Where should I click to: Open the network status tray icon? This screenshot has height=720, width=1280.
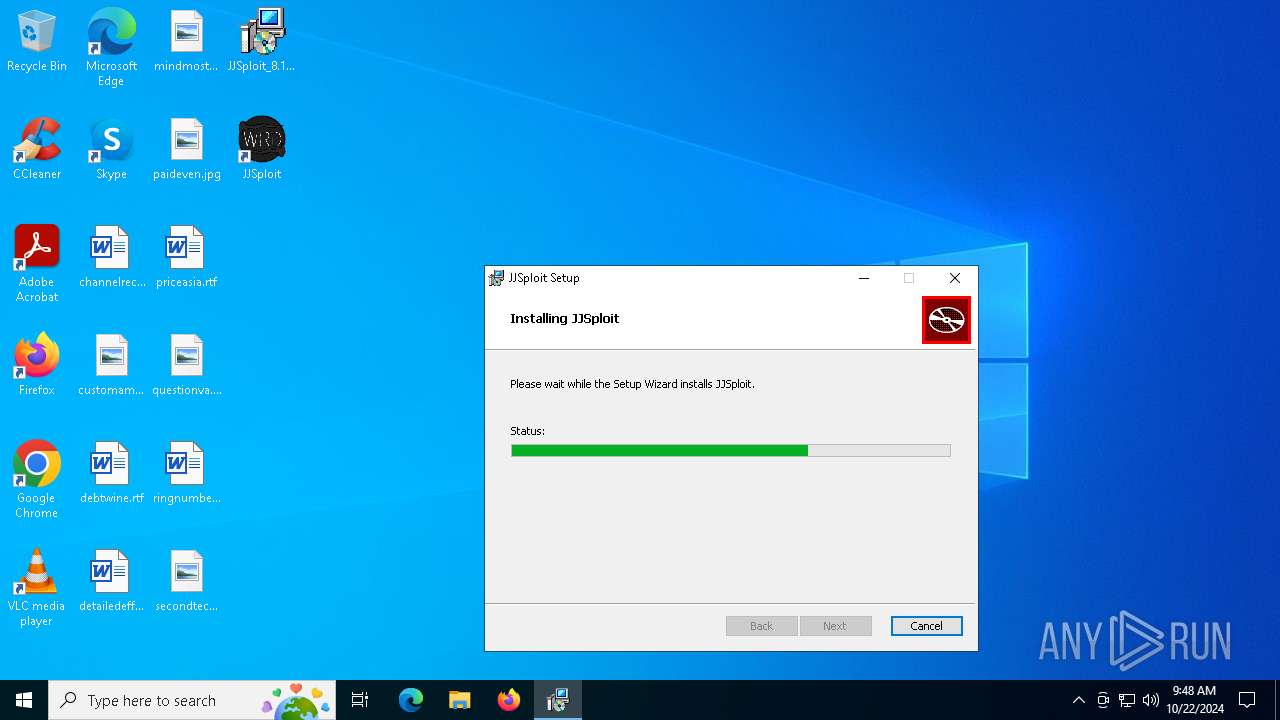(1127, 700)
